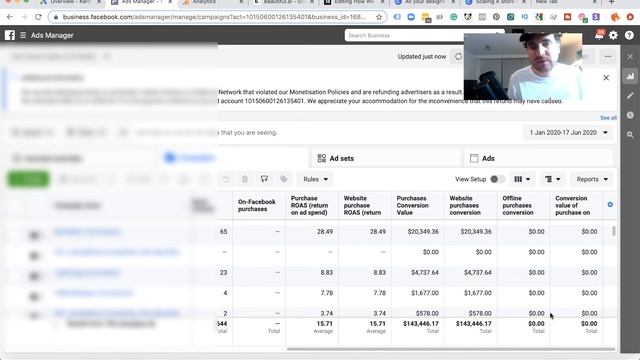Click the toolbar icon between trash and tag
The width and height of the screenshot is (640, 360).
[264, 179]
